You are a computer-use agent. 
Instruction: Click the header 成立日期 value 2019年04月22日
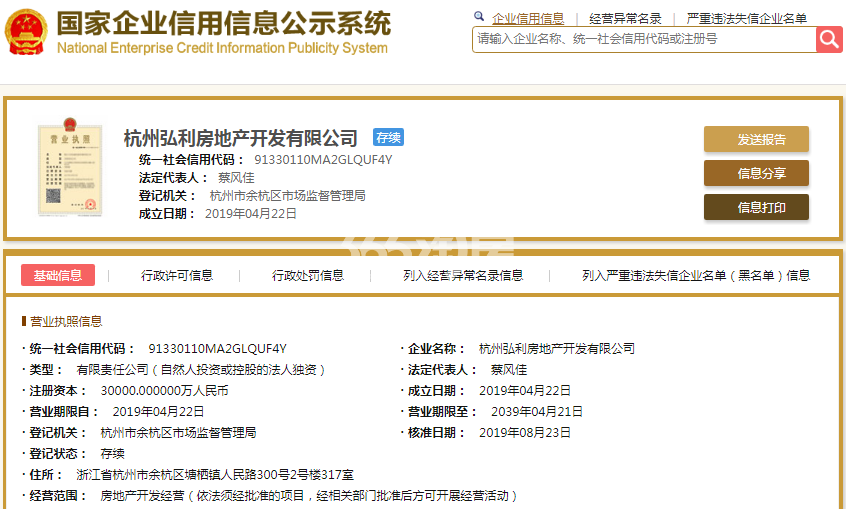tap(251, 214)
